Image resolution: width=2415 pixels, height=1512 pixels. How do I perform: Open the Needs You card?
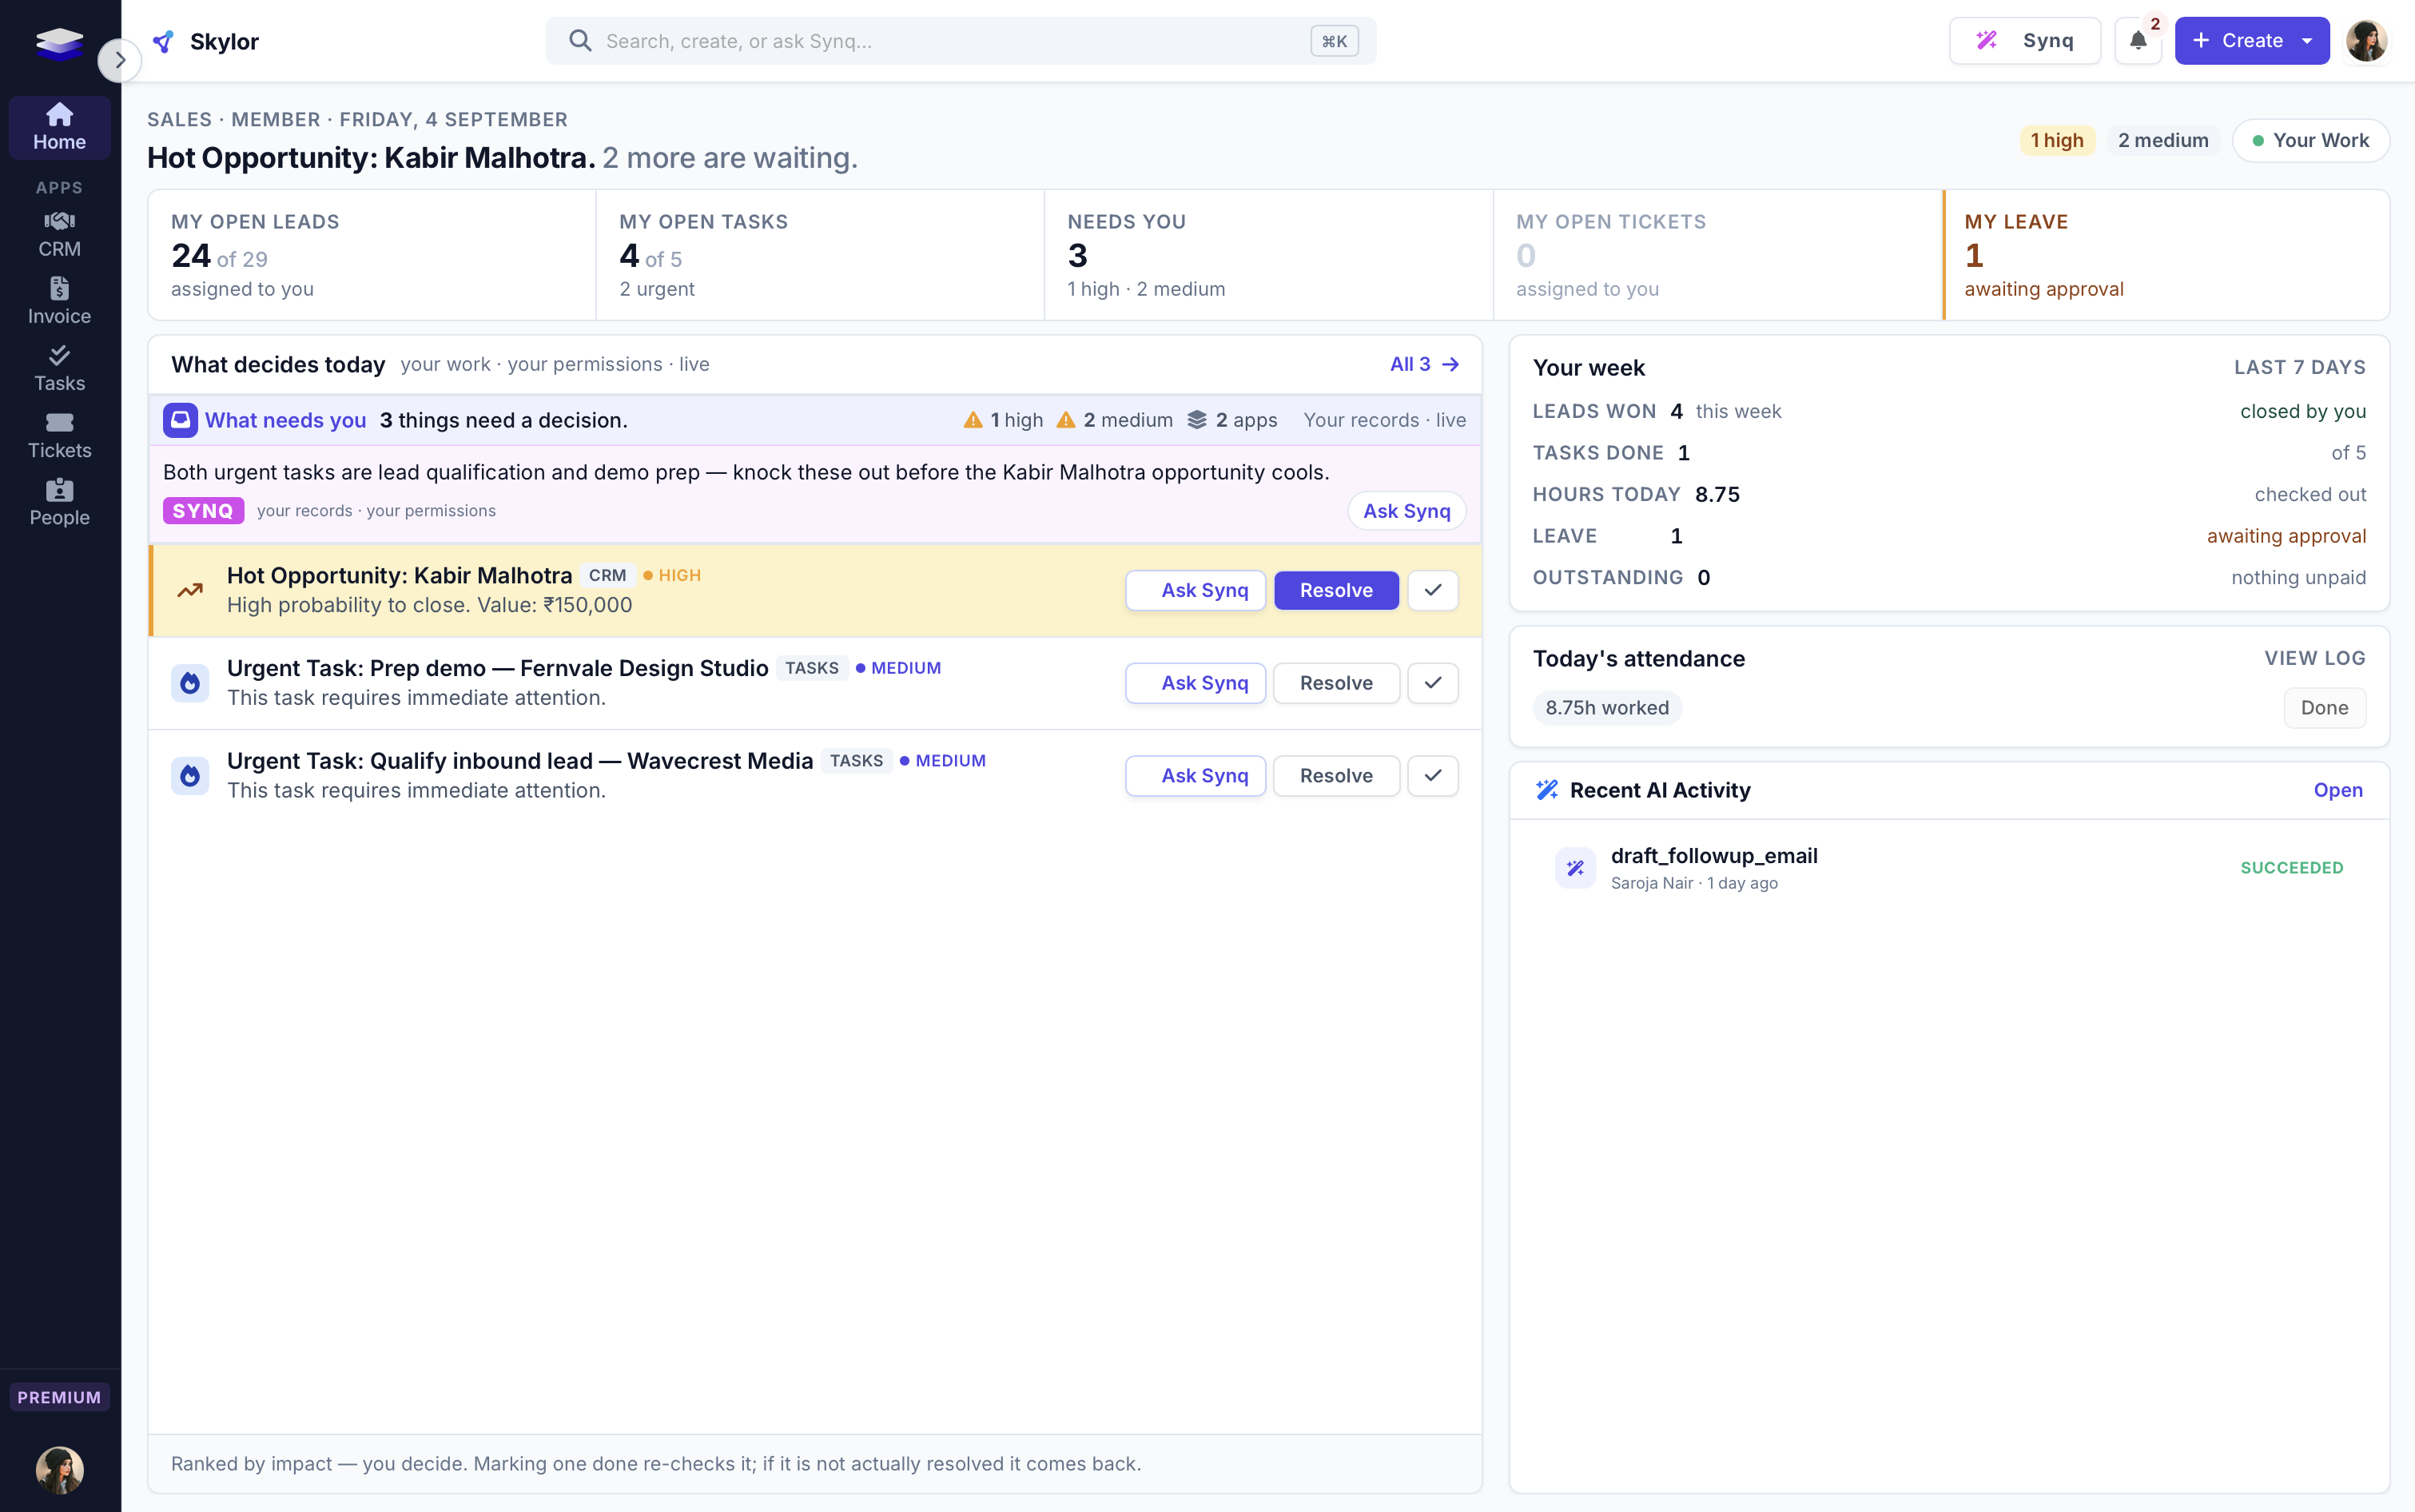click(x=1268, y=255)
